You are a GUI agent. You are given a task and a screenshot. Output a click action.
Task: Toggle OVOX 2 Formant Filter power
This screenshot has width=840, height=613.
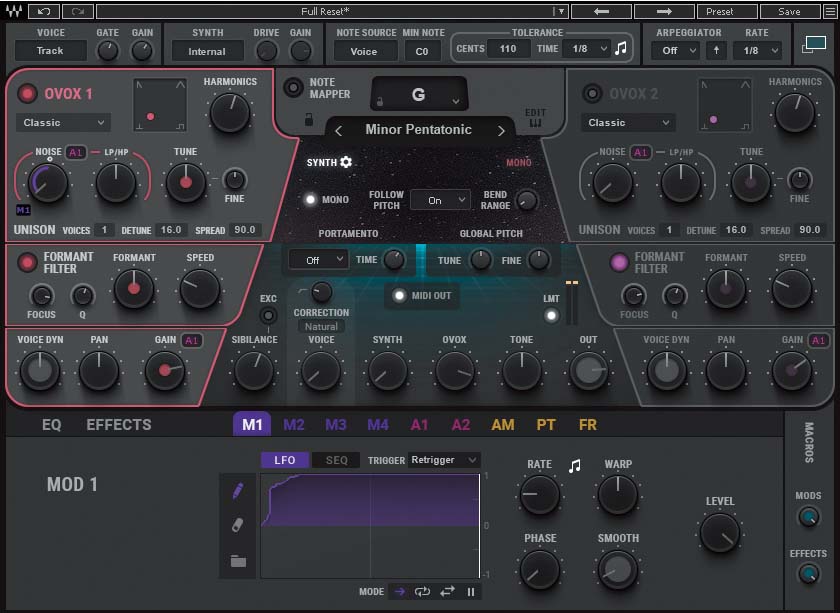click(619, 263)
